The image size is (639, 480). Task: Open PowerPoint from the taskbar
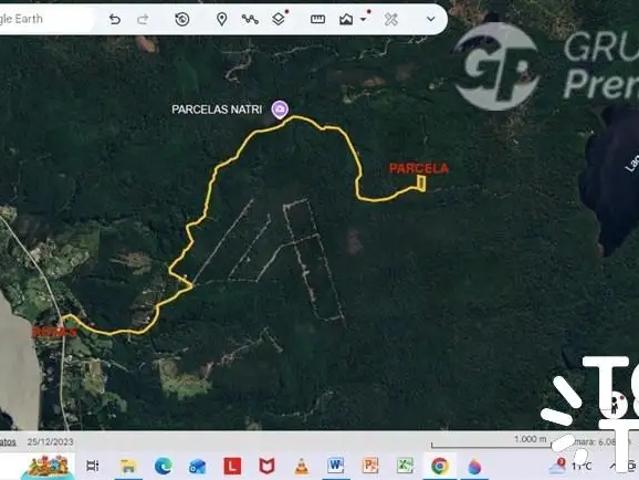pos(370,465)
